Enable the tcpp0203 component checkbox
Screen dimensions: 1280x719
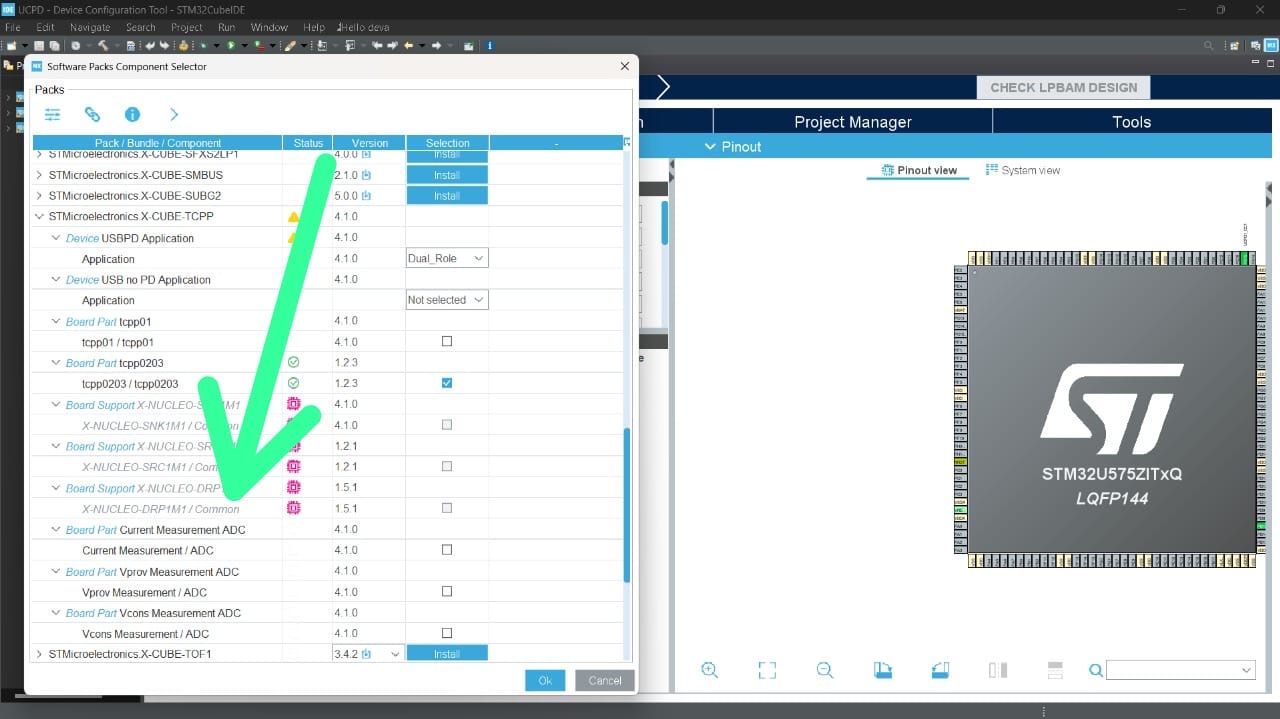coord(447,382)
